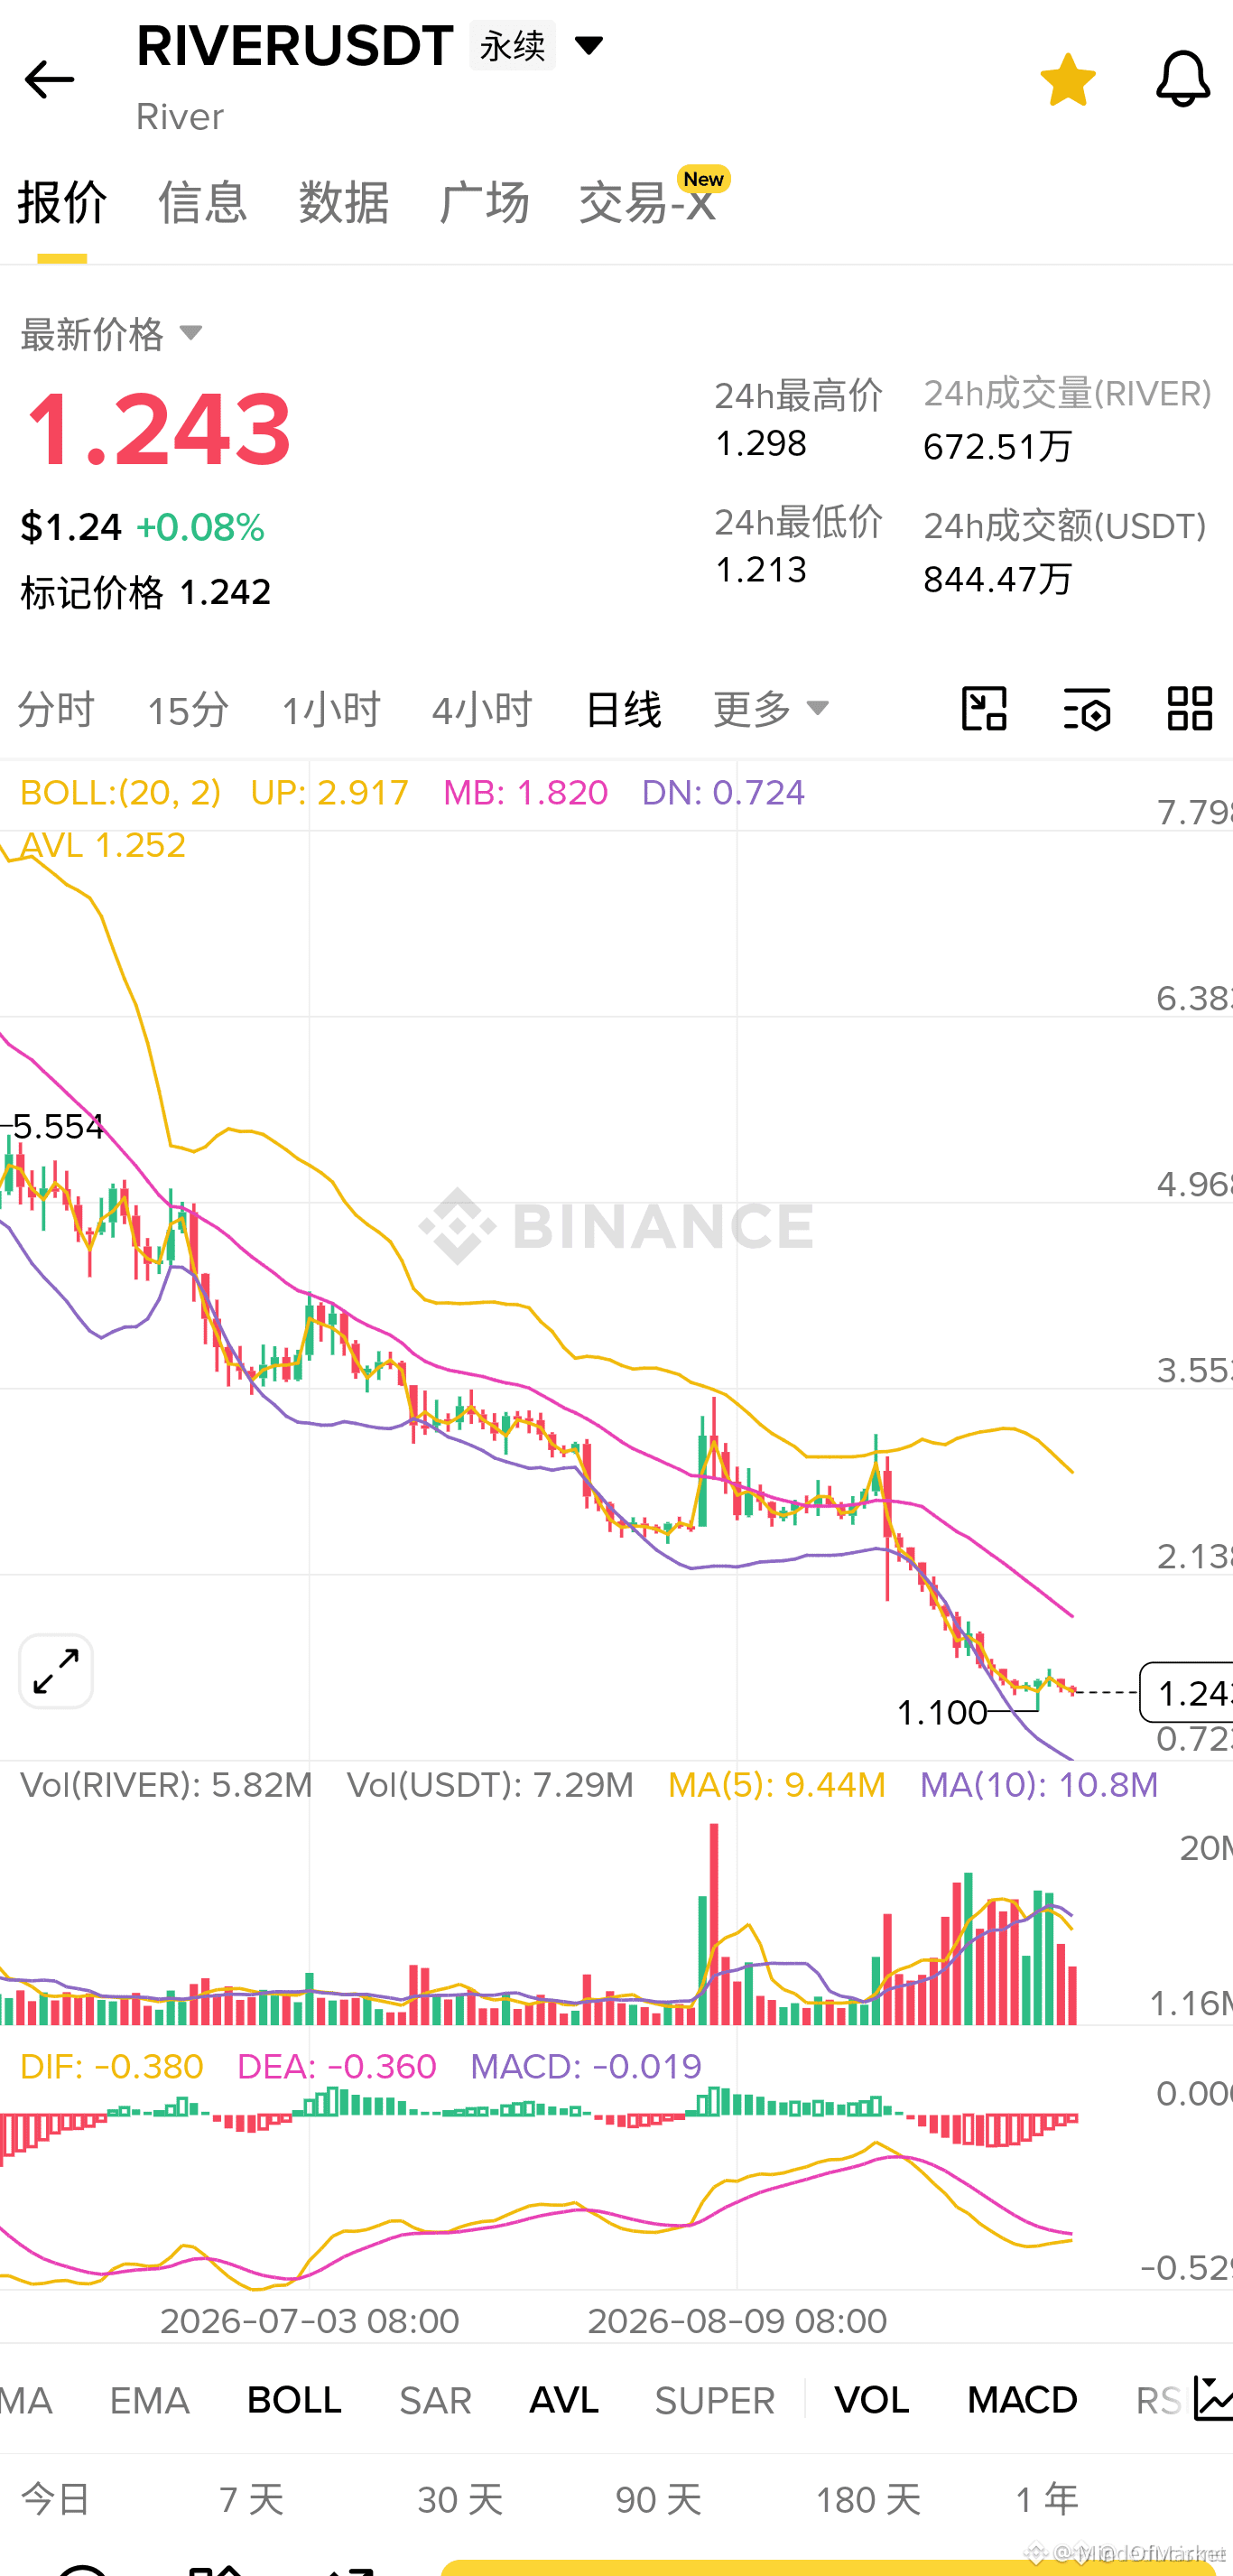Tap the back arrow icon
This screenshot has height=2576, width=1233.
(49, 80)
